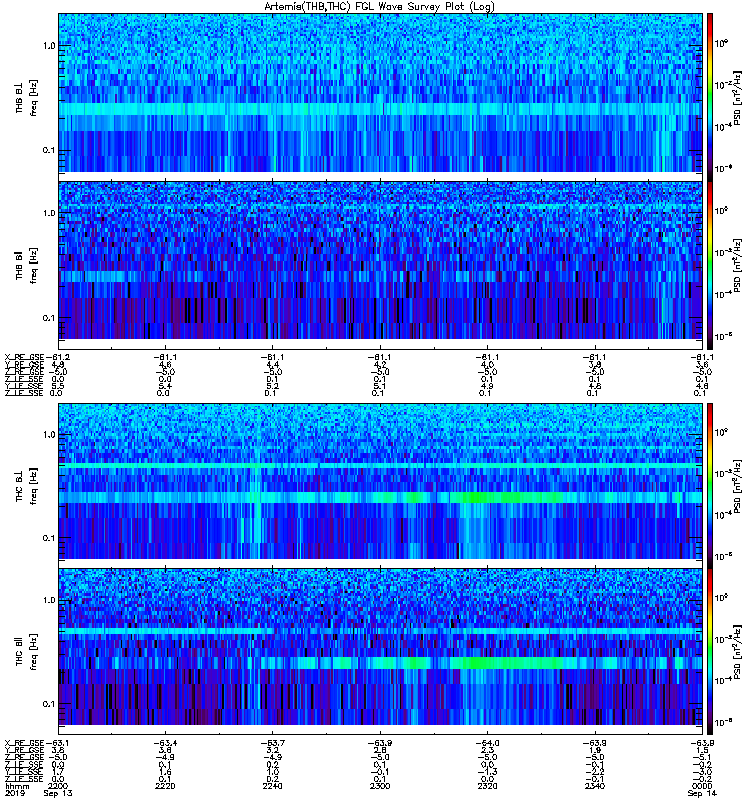Click the '2019' year label
Viewport: 750px width, 800px height.
[15, 793]
